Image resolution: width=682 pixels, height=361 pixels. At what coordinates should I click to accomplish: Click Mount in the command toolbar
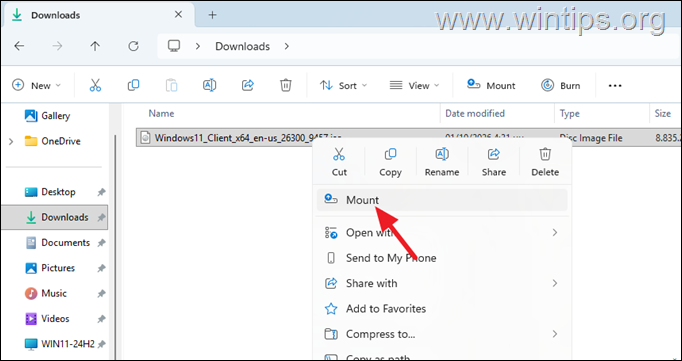click(491, 86)
